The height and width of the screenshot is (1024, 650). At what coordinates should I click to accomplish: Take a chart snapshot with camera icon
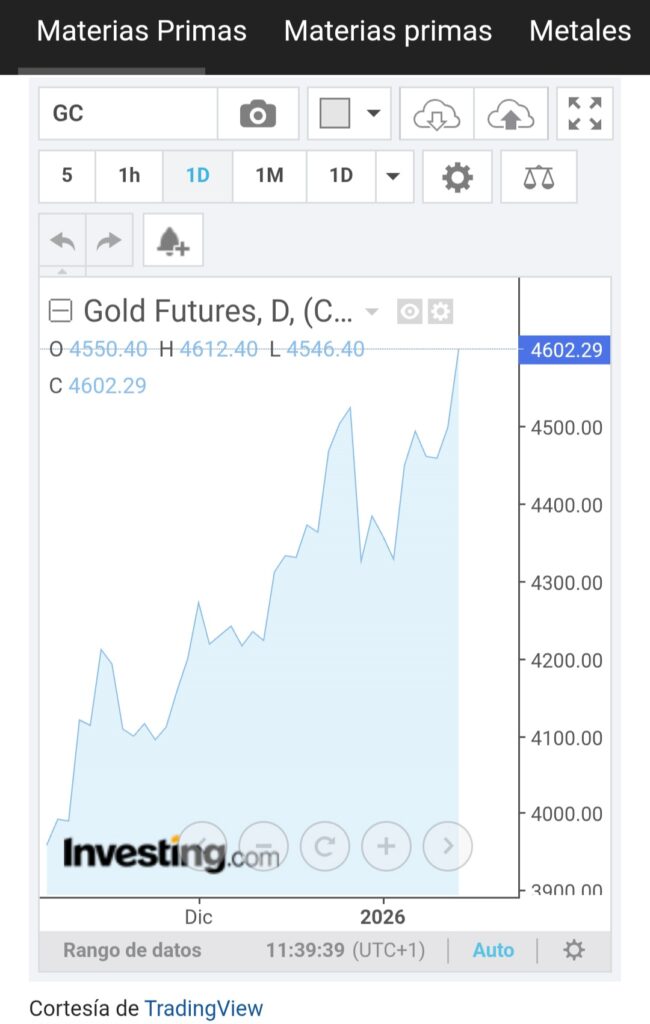tap(258, 114)
